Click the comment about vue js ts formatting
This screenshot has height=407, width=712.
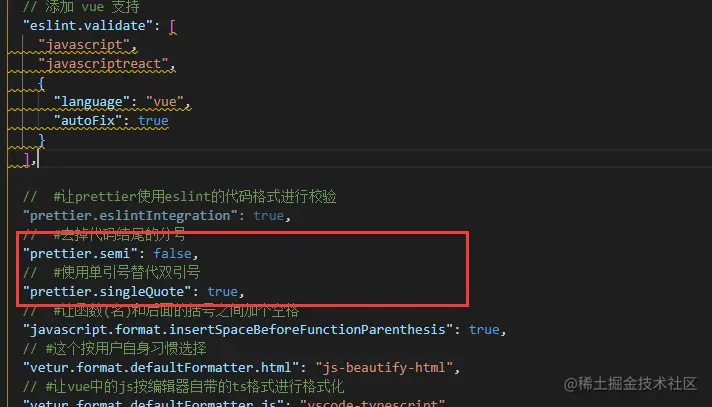tap(183, 387)
